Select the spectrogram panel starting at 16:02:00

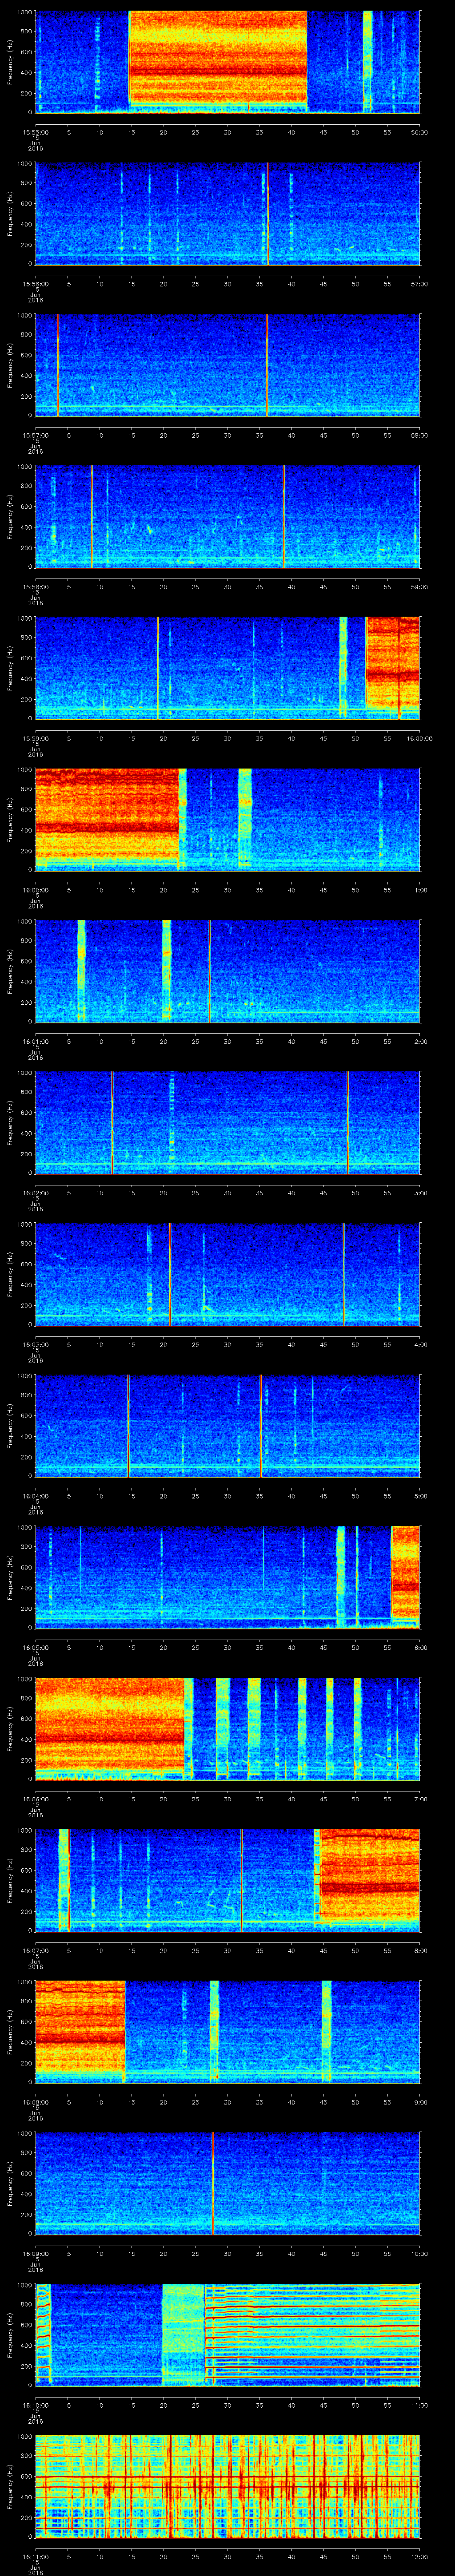pyautogui.click(x=227, y=1122)
